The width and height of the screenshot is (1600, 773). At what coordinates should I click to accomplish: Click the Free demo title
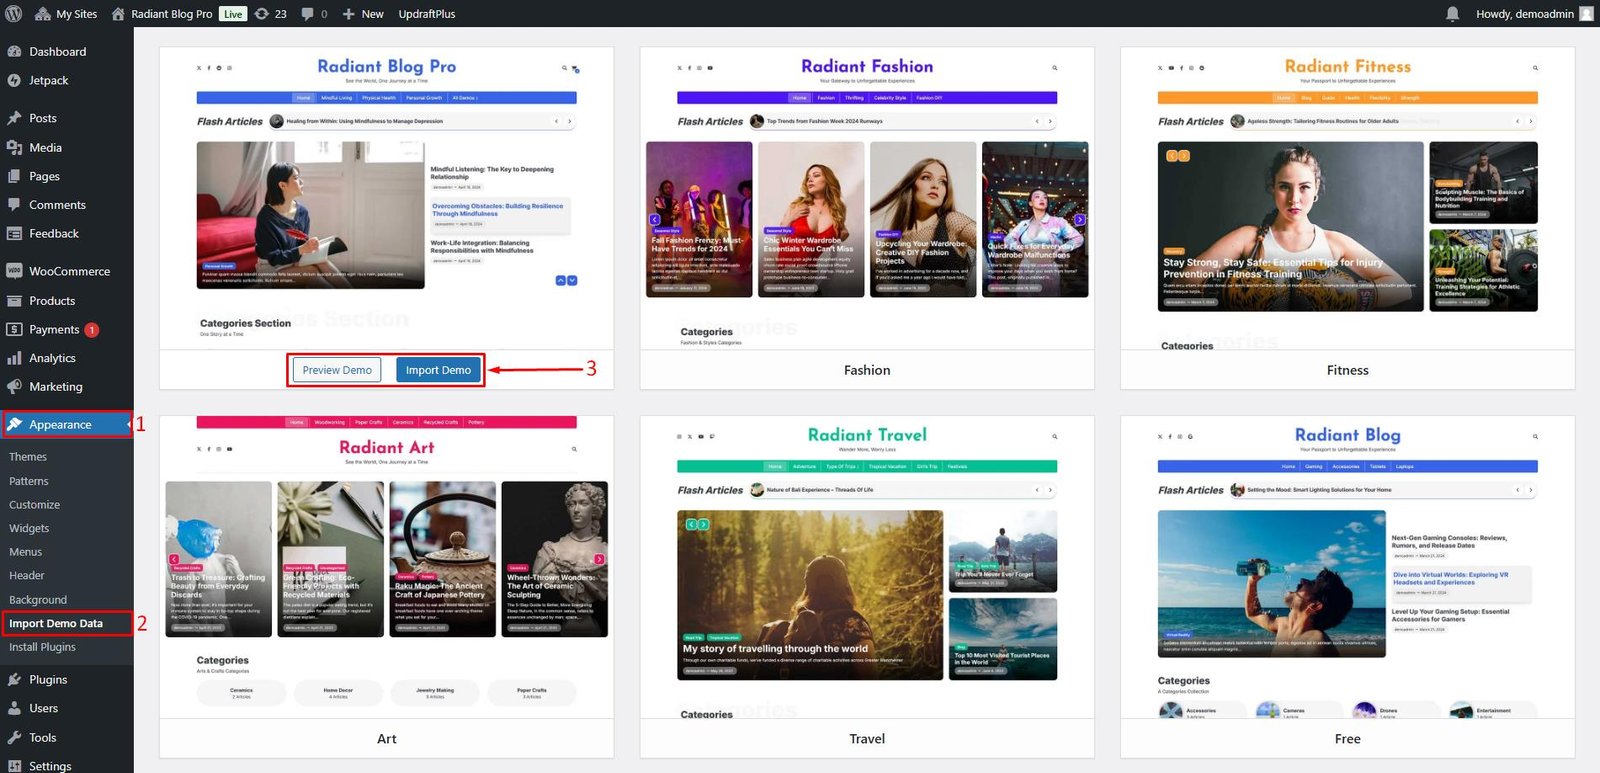(x=1347, y=739)
